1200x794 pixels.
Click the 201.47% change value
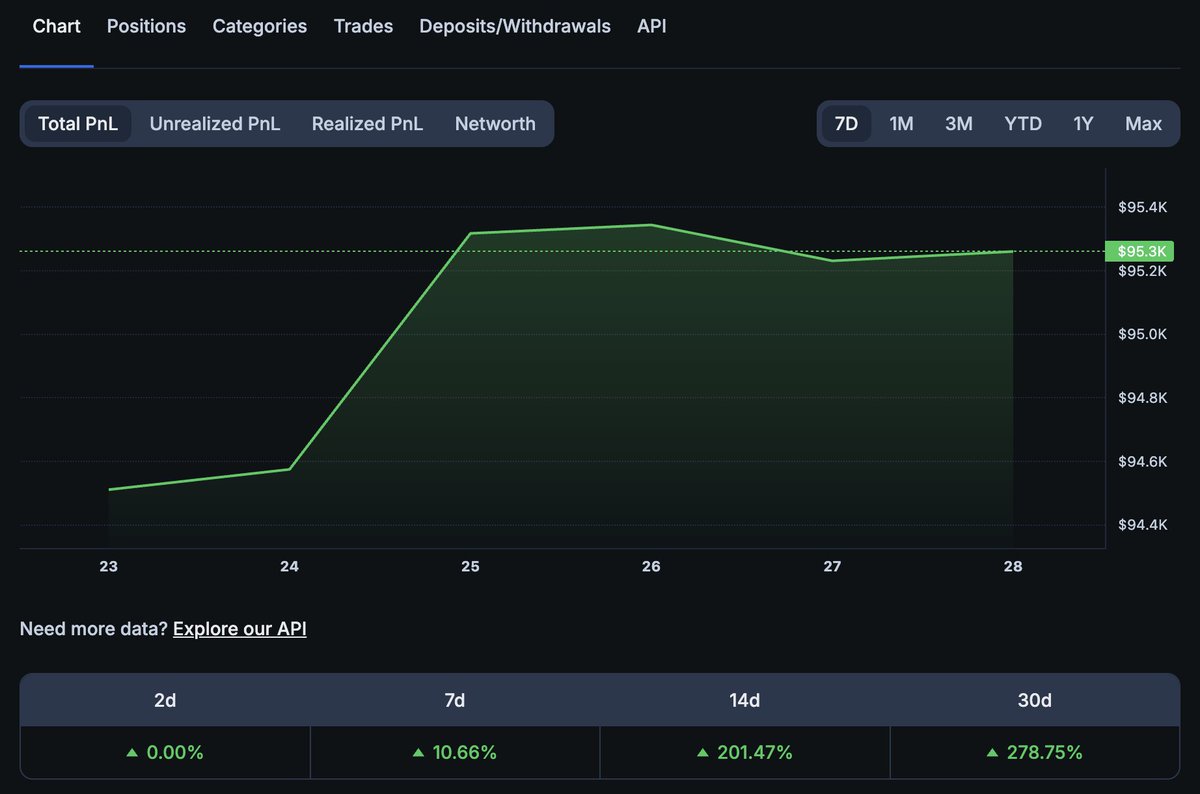pyautogui.click(x=755, y=753)
